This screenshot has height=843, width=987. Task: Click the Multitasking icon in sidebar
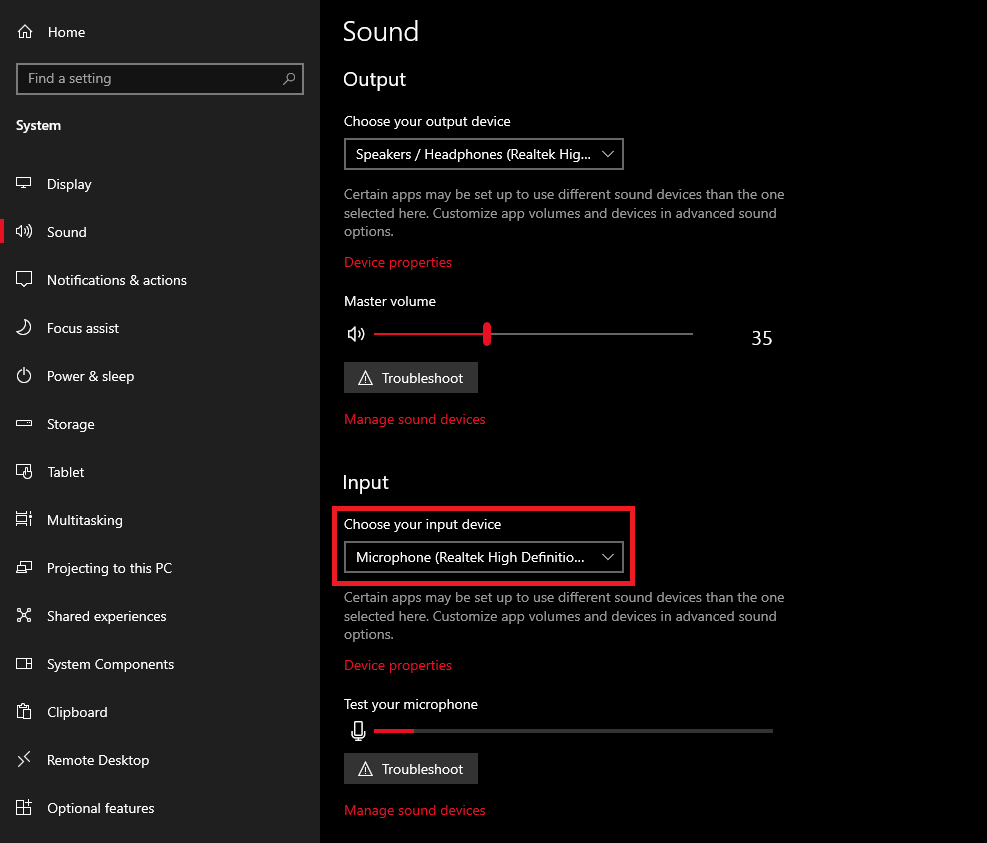click(24, 520)
